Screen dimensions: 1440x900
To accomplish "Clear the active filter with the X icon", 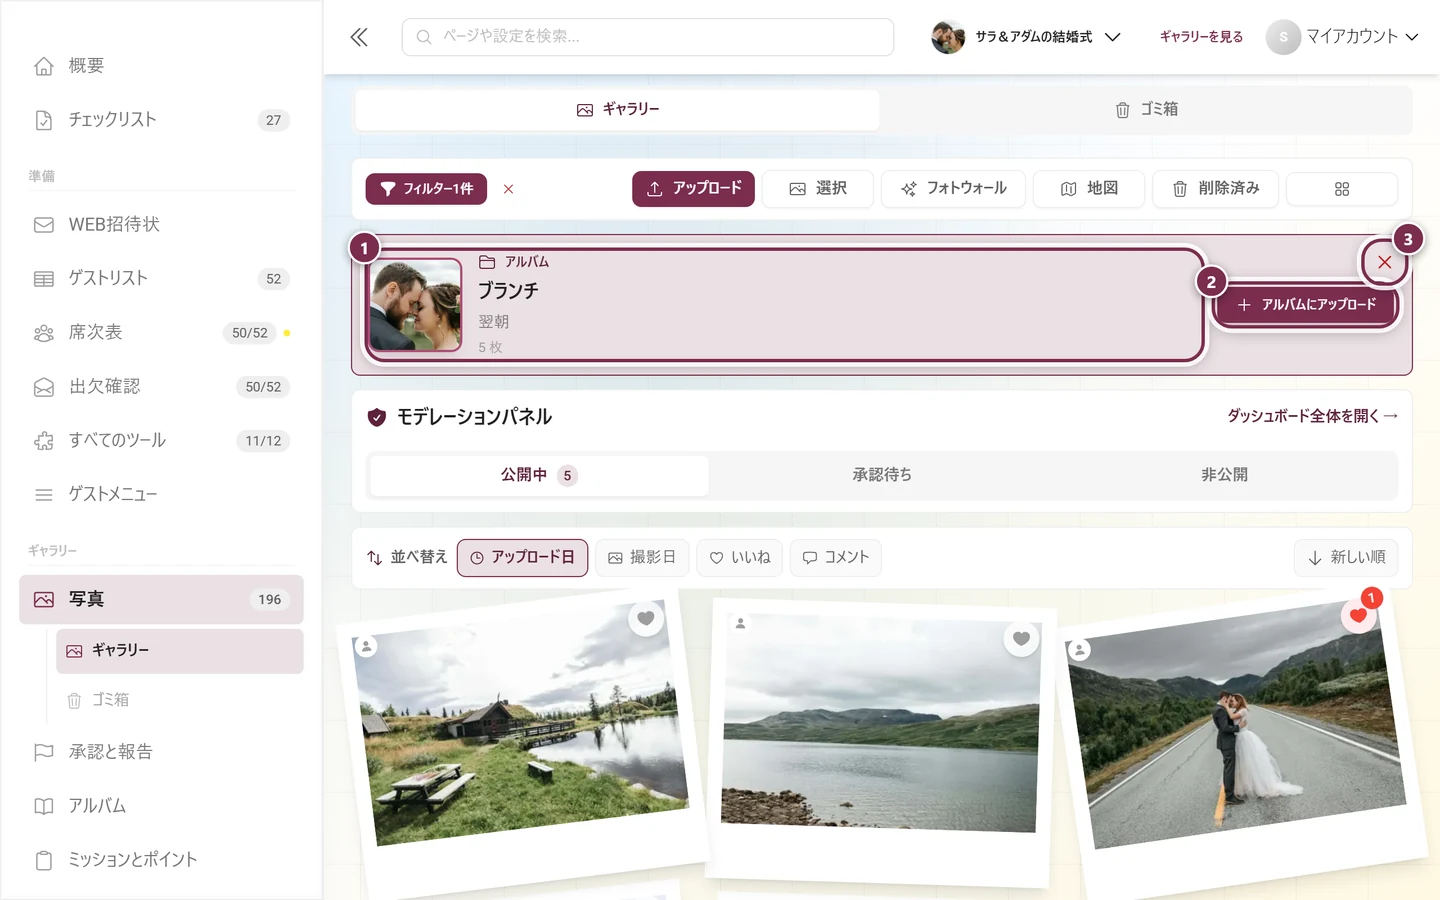I will 508,189.
